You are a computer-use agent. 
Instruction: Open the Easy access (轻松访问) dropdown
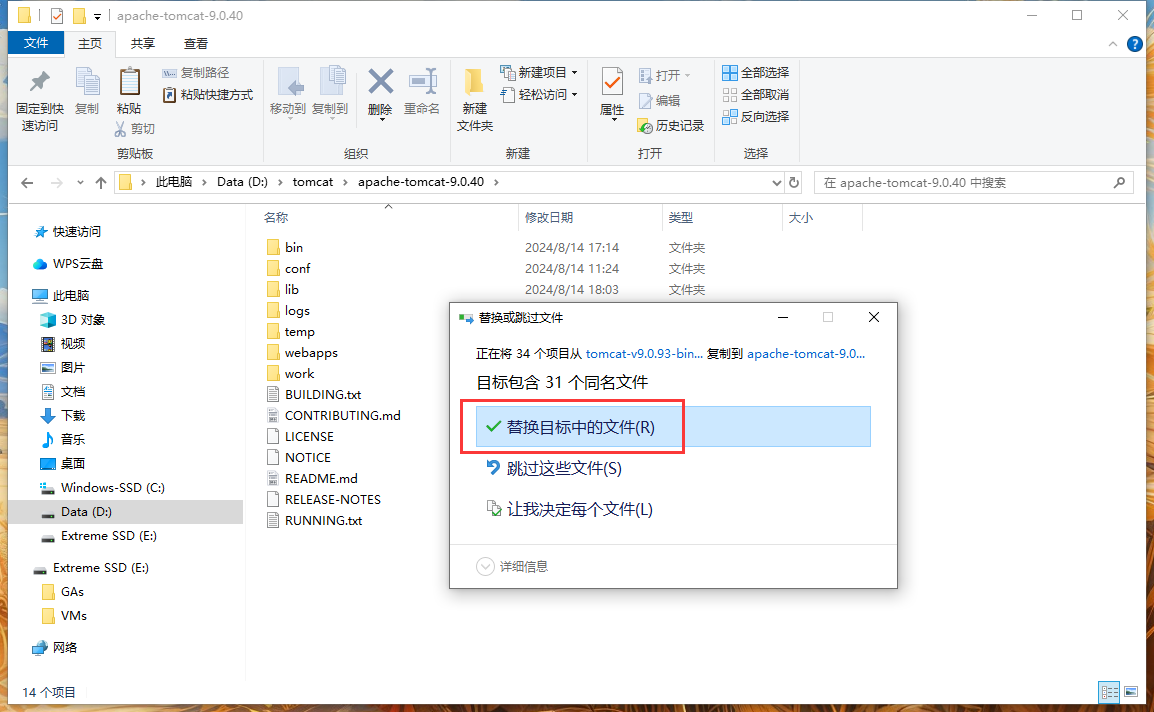pyautogui.click(x=539, y=94)
